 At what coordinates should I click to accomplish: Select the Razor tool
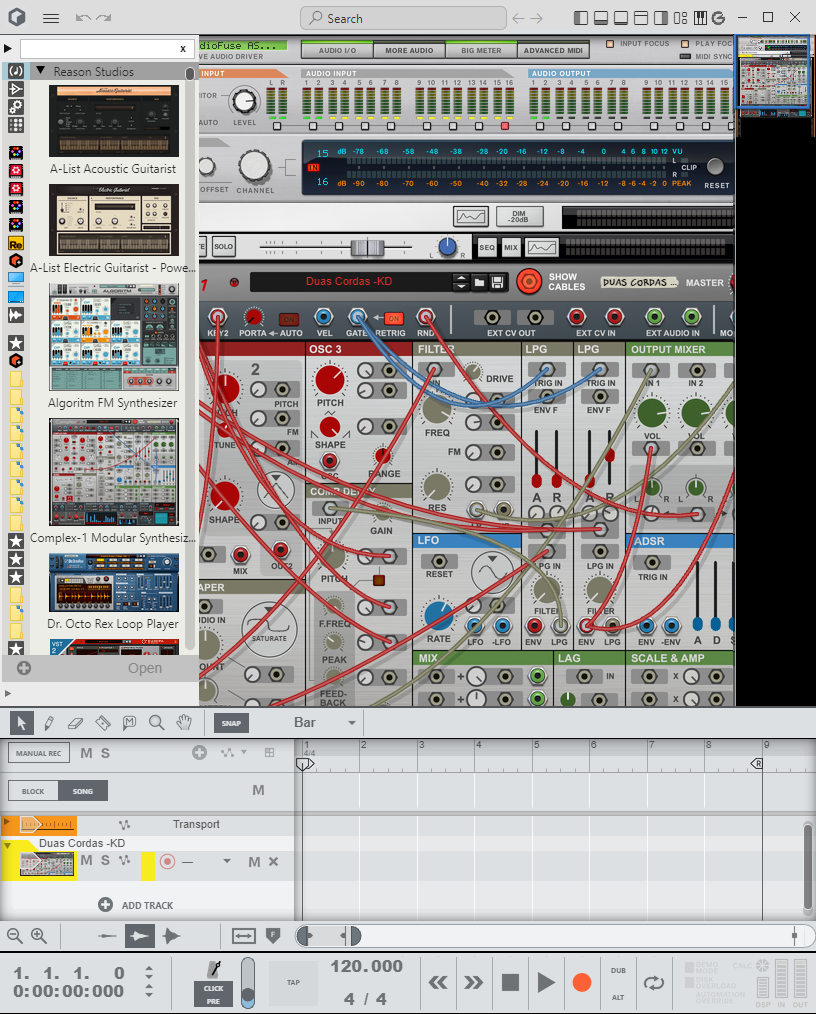click(103, 722)
